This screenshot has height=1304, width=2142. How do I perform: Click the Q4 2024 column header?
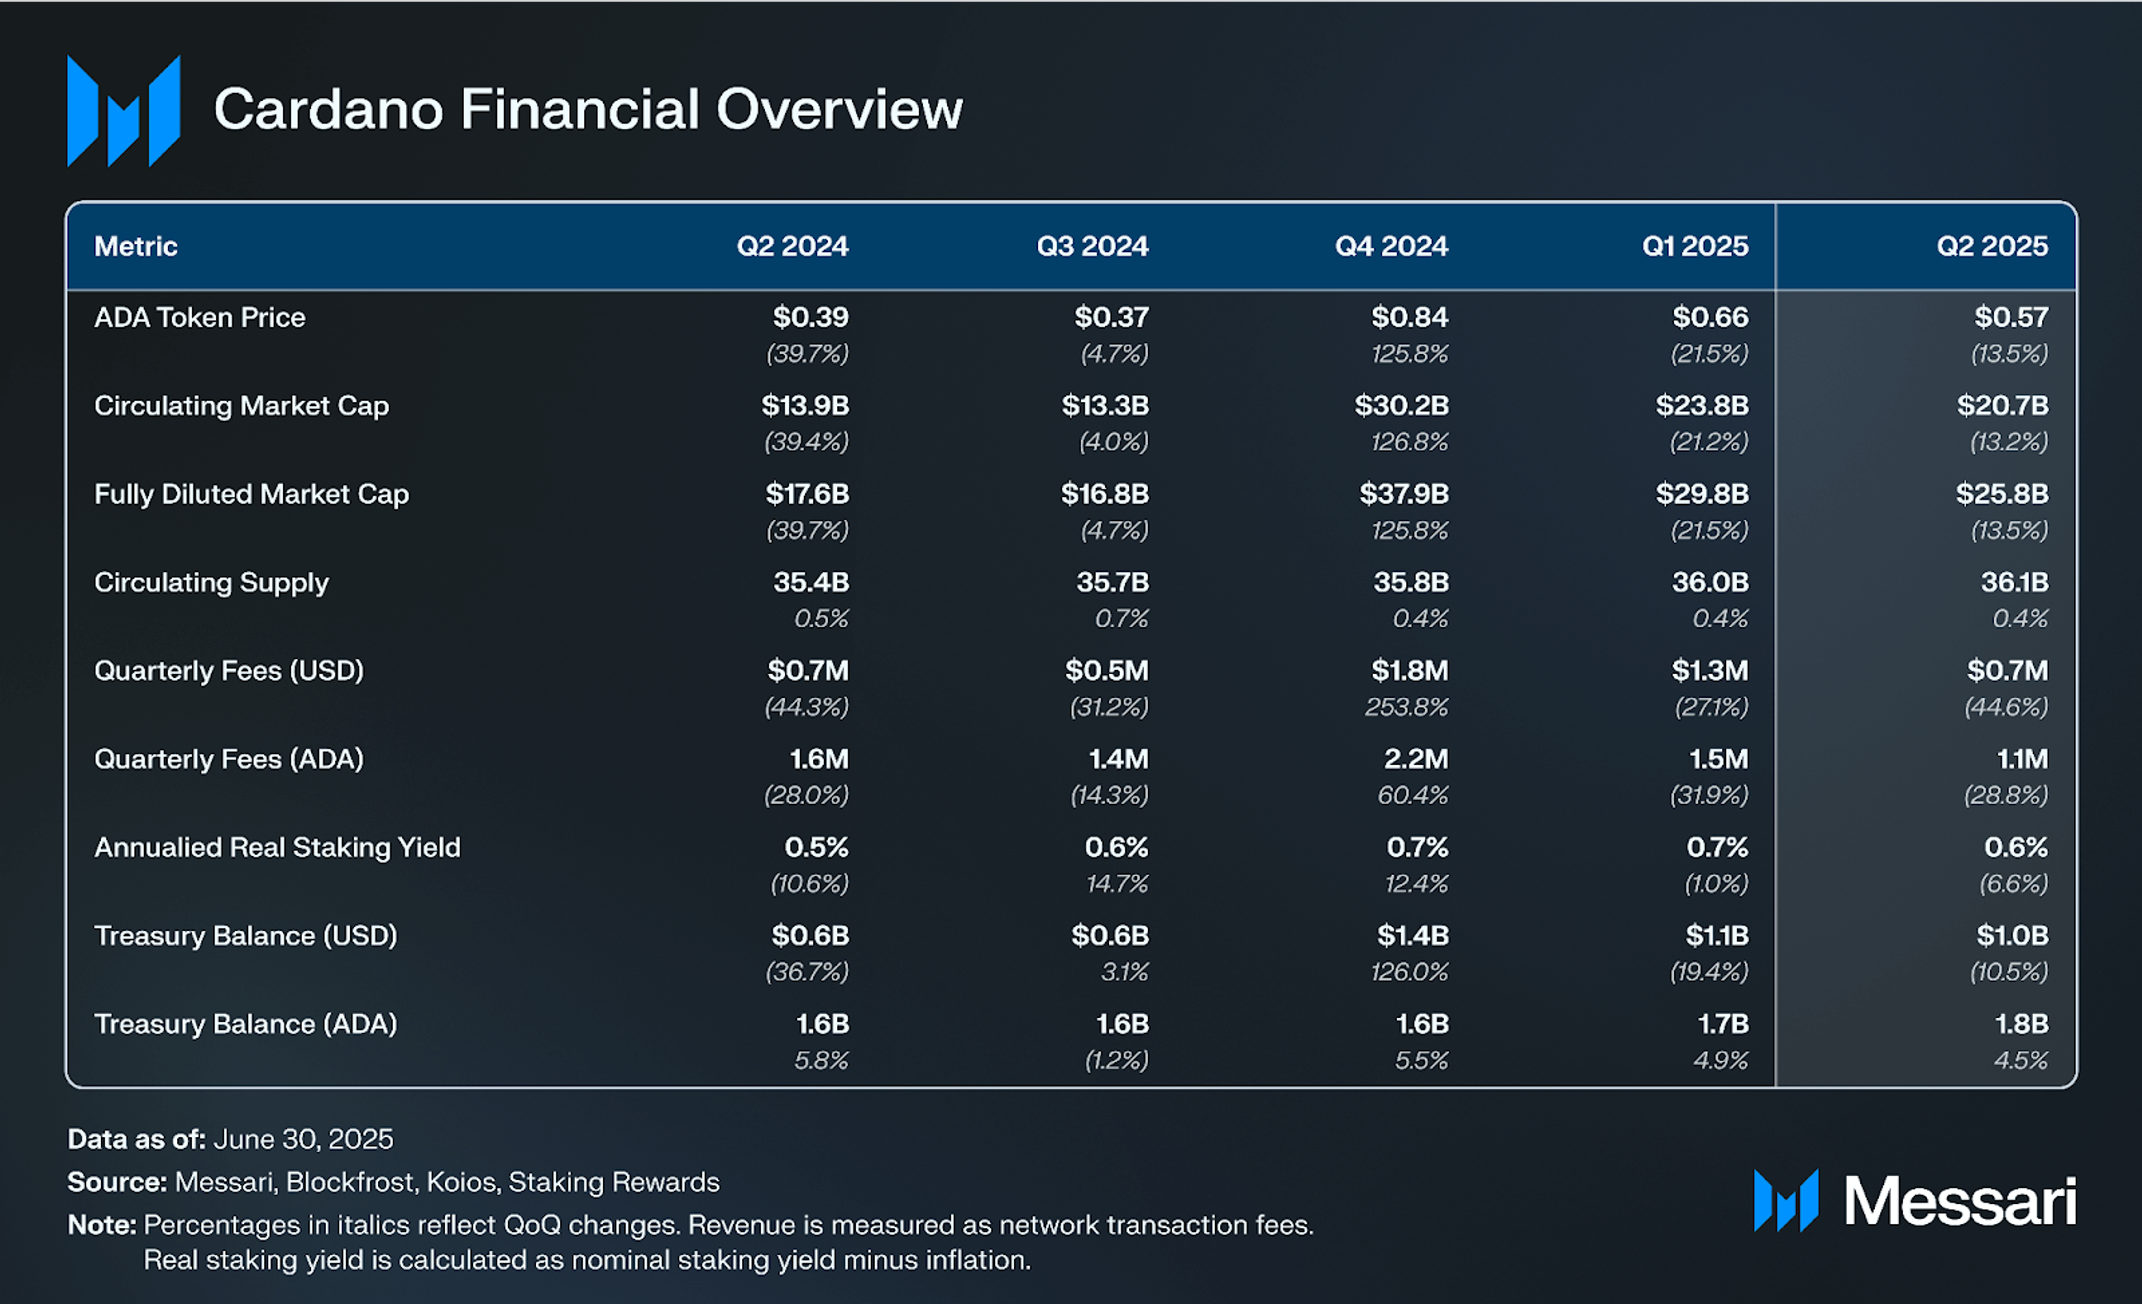click(x=1391, y=246)
